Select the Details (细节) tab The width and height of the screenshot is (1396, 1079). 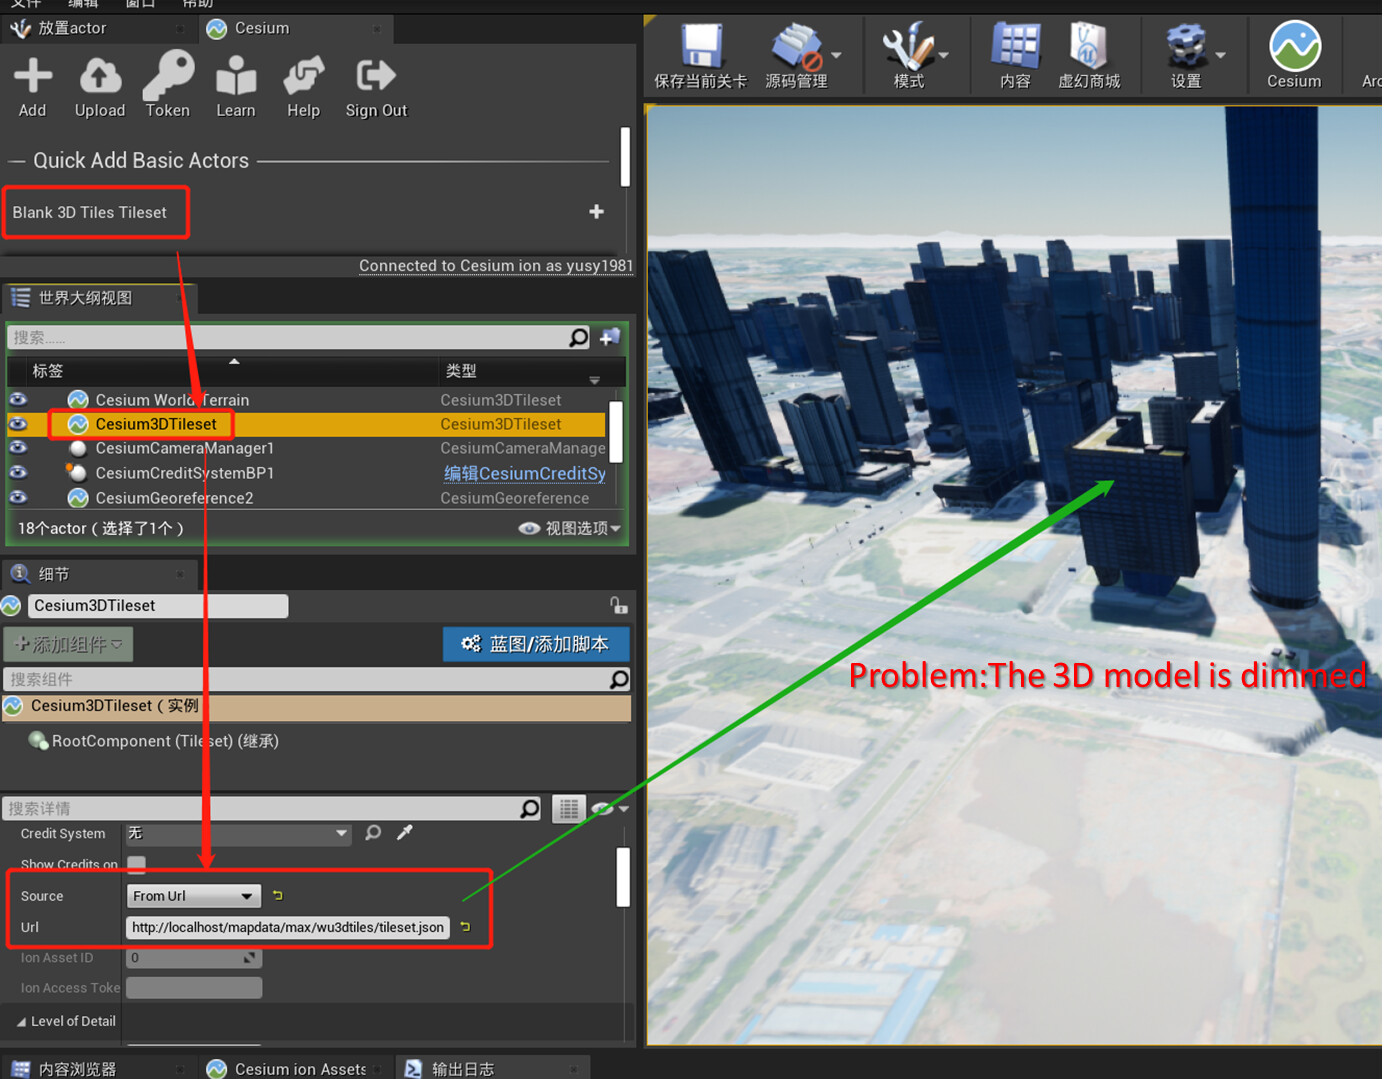tap(99, 574)
